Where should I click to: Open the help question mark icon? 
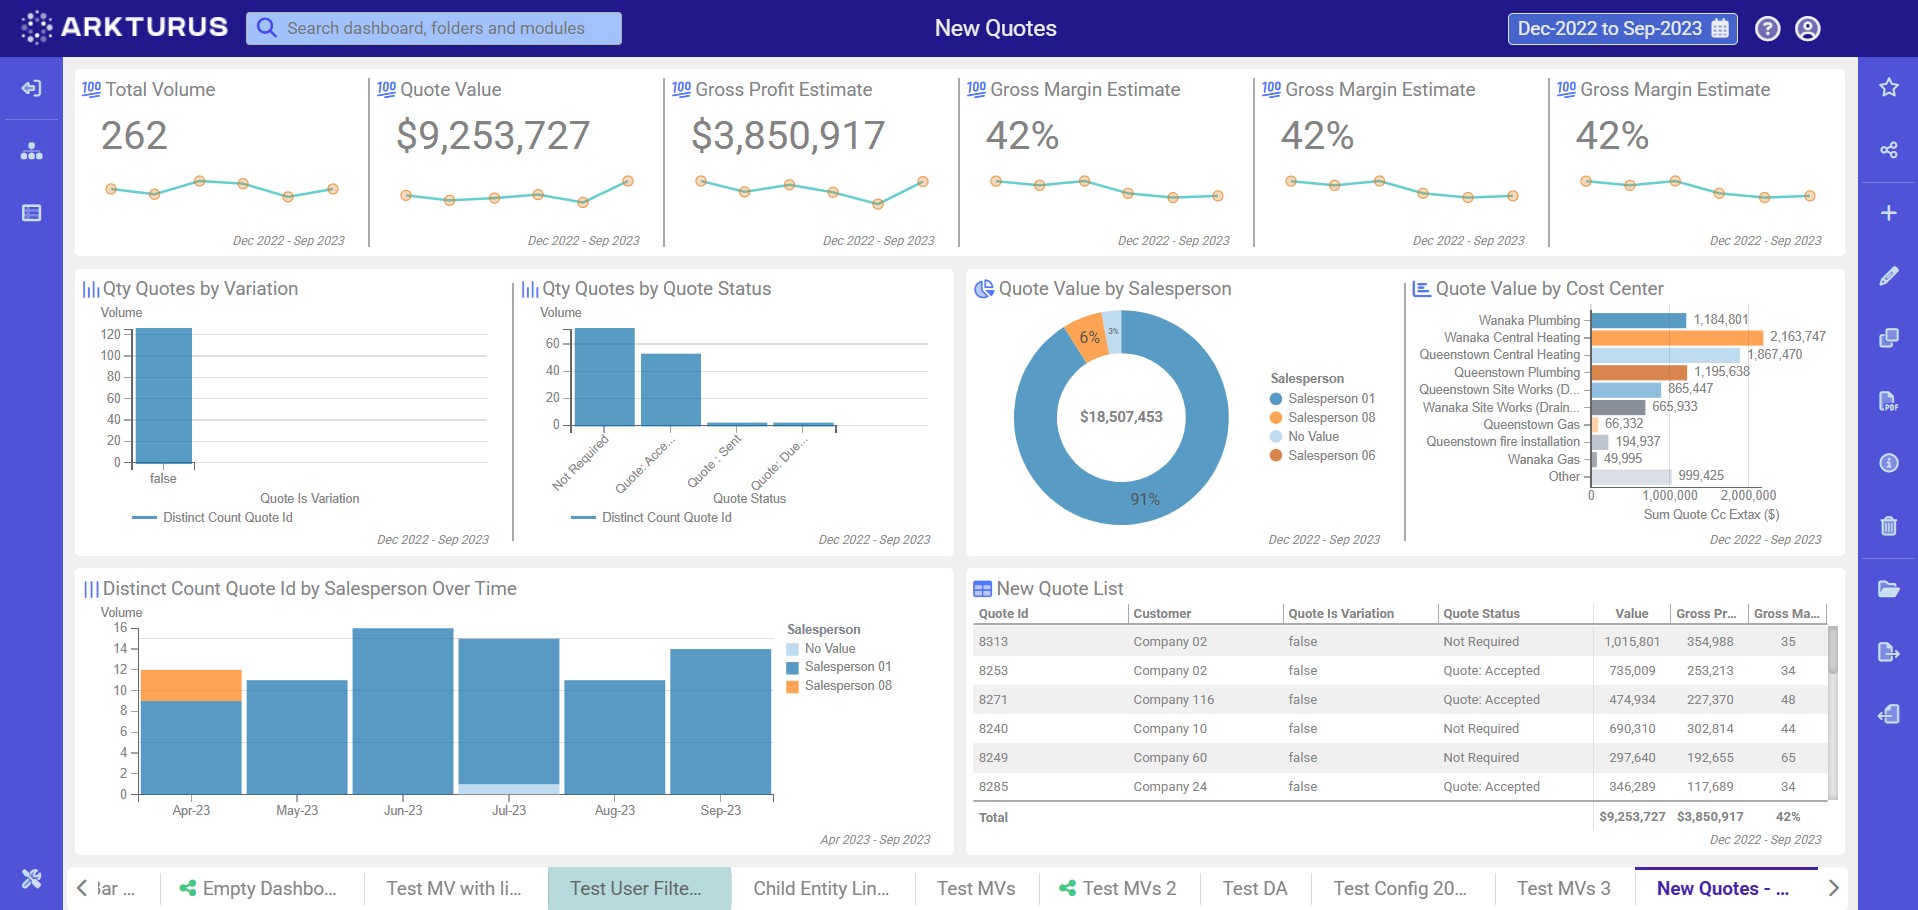point(1767,28)
